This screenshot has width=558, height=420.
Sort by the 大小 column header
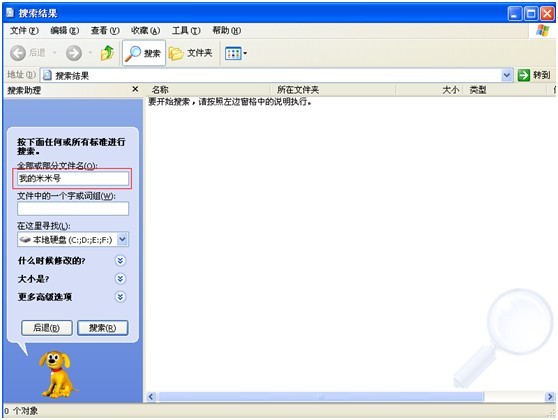(x=429, y=90)
